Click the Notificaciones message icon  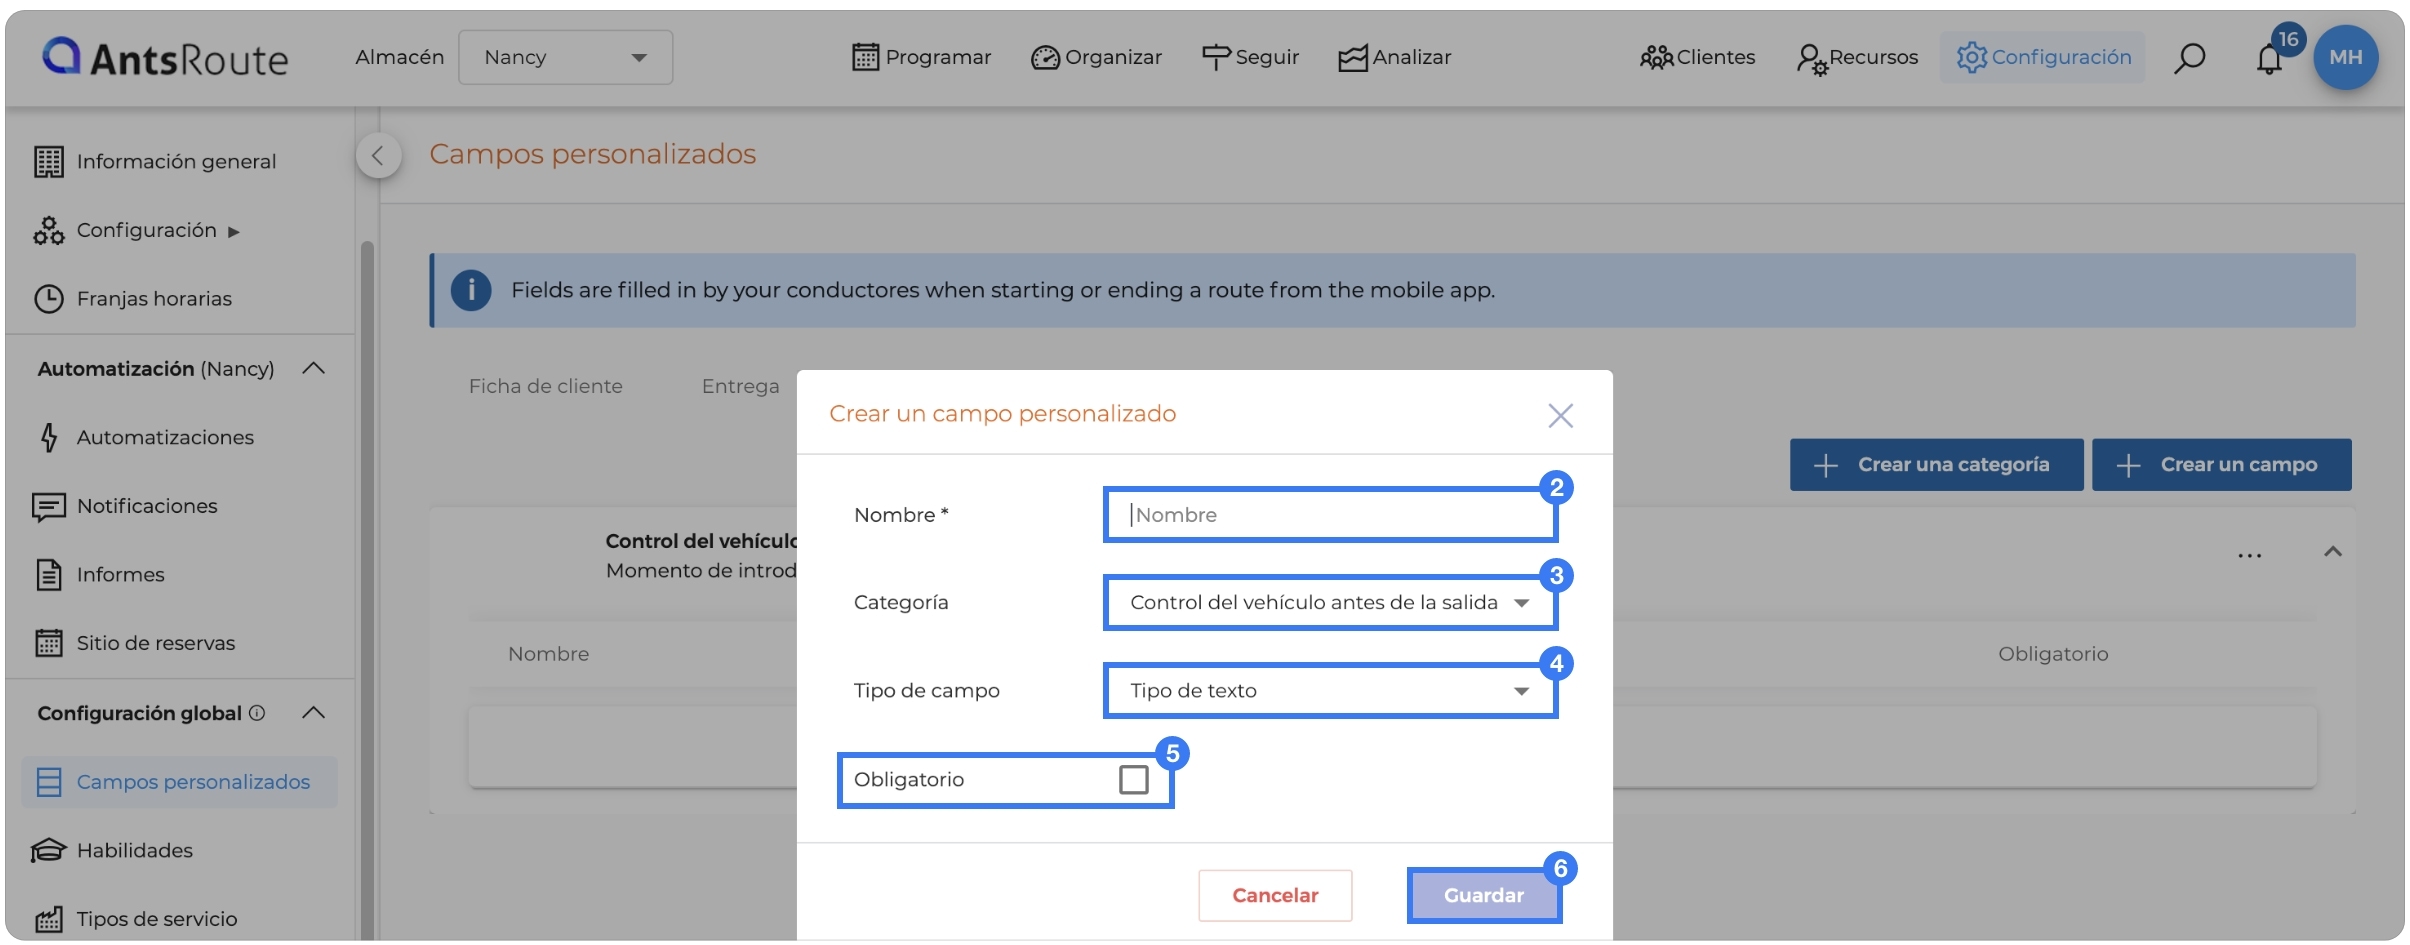pyautogui.click(x=48, y=506)
